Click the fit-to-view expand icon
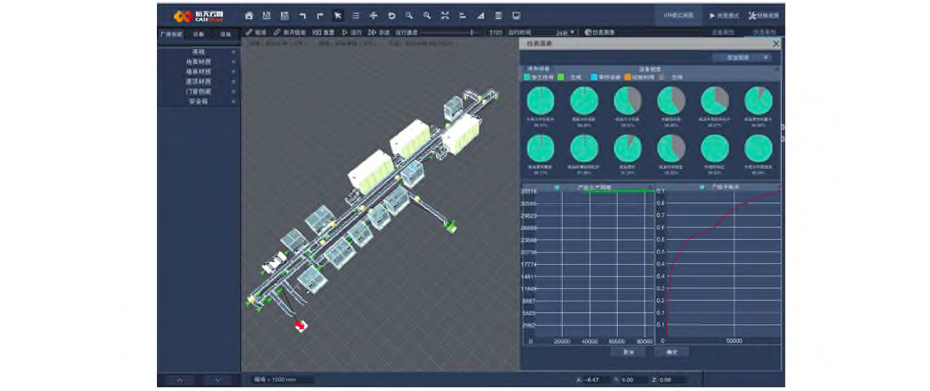930x391 pixels. coord(445,15)
